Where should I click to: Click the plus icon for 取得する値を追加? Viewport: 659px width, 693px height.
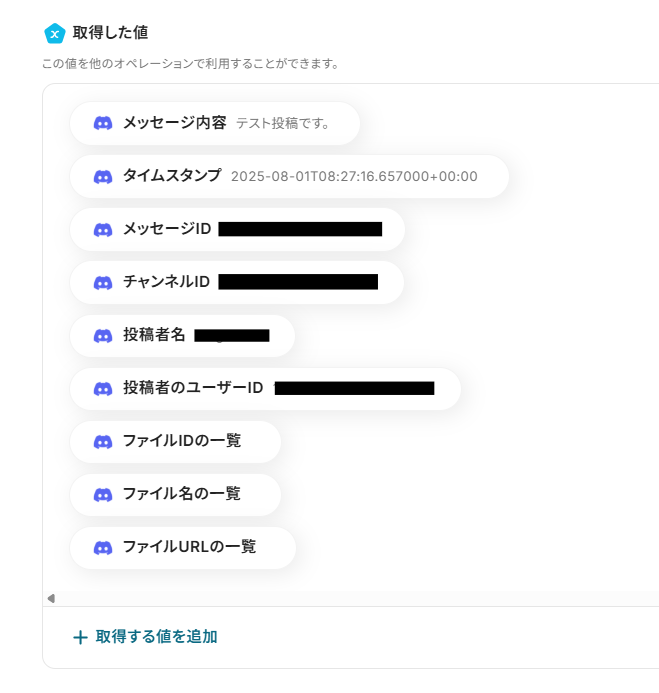80,637
